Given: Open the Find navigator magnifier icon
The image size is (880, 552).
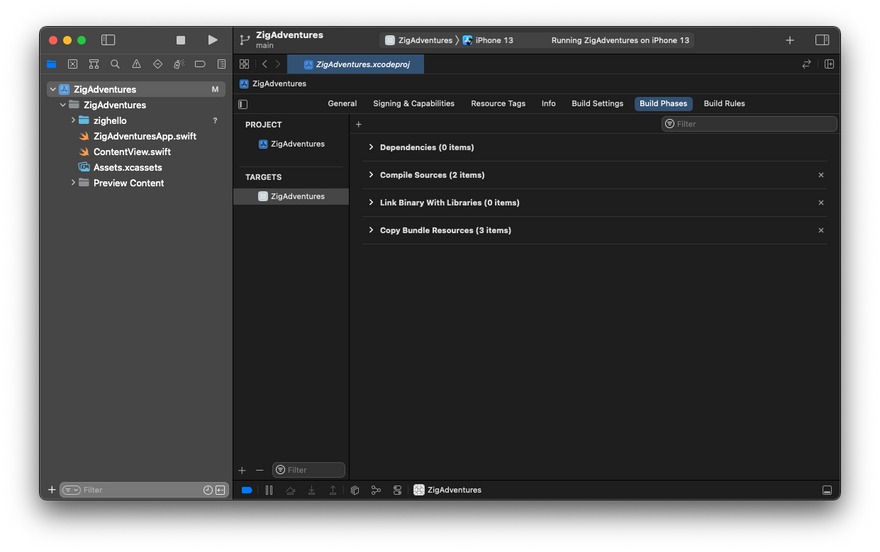Looking at the screenshot, I should (115, 64).
